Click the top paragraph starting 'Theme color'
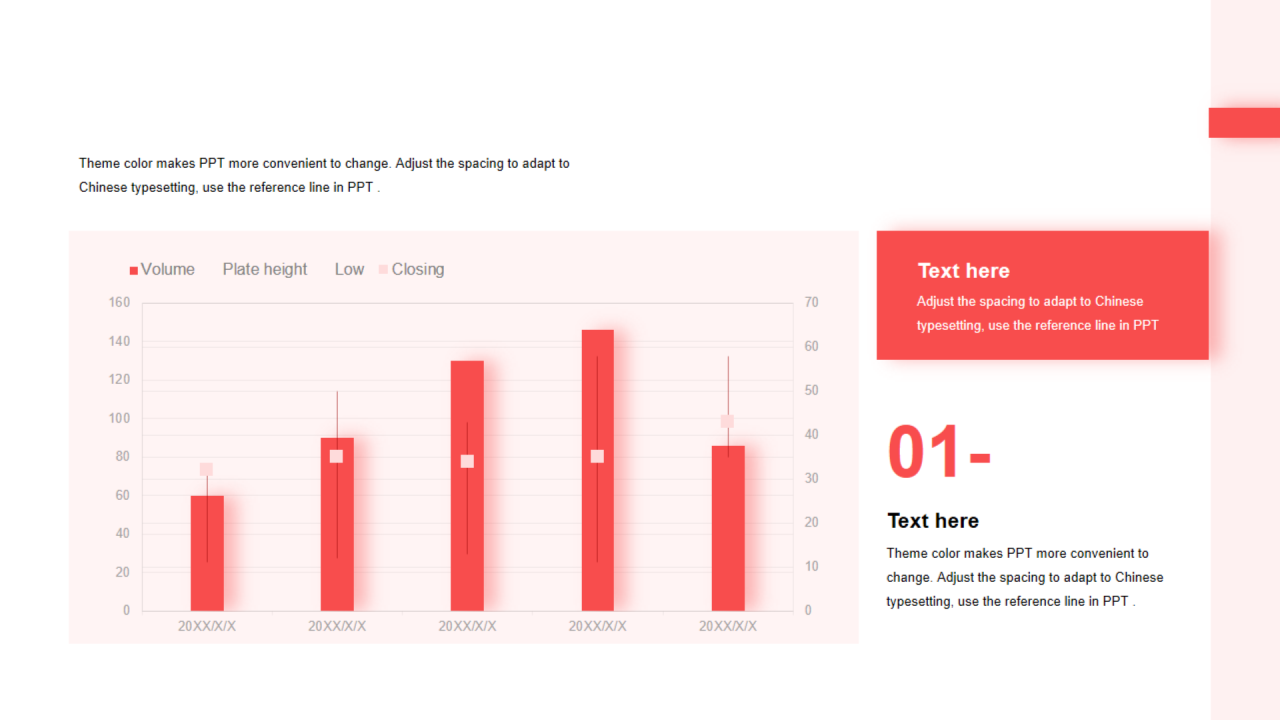Screen dimensions: 1280x720 324,175
